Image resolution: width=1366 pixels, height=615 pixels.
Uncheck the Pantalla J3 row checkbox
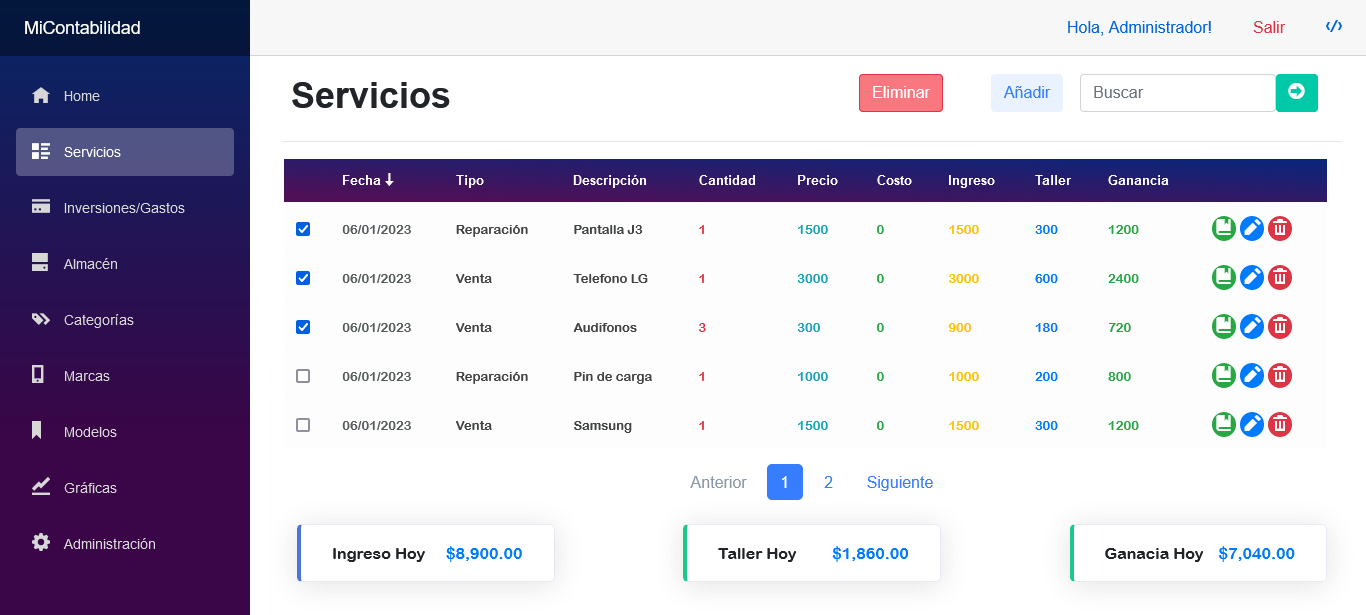303,229
